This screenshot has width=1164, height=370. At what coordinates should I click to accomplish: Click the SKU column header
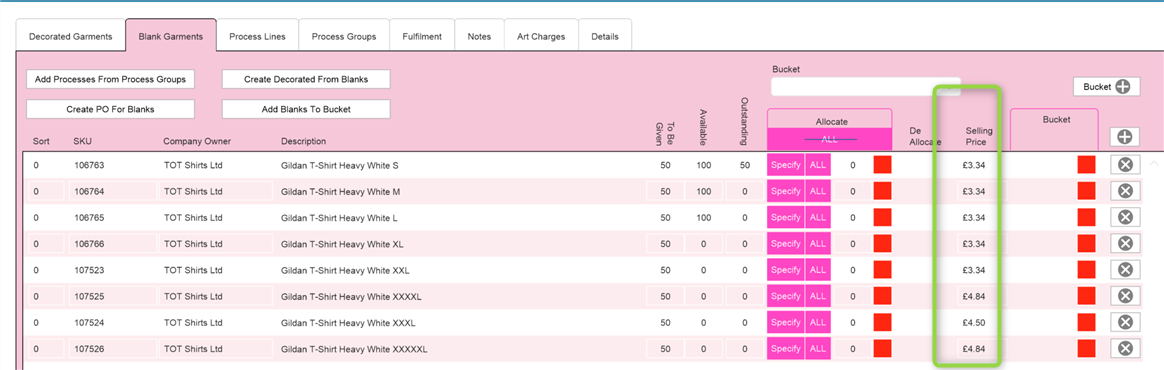(x=82, y=141)
